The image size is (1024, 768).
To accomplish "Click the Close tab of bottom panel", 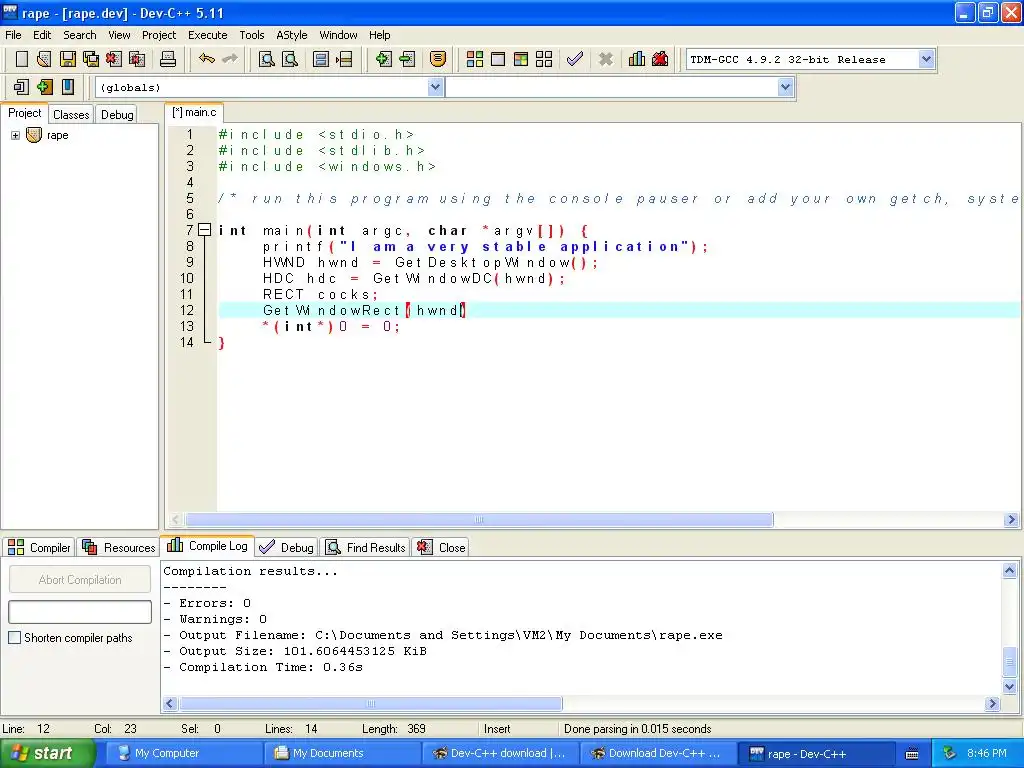I will pyautogui.click(x=441, y=547).
